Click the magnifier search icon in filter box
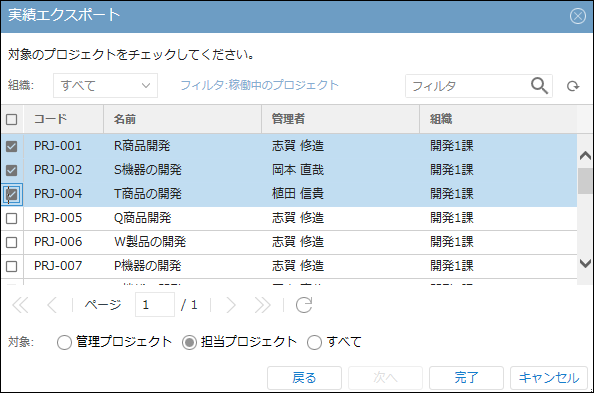The width and height of the screenshot is (594, 393). click(x=539, y=86)
